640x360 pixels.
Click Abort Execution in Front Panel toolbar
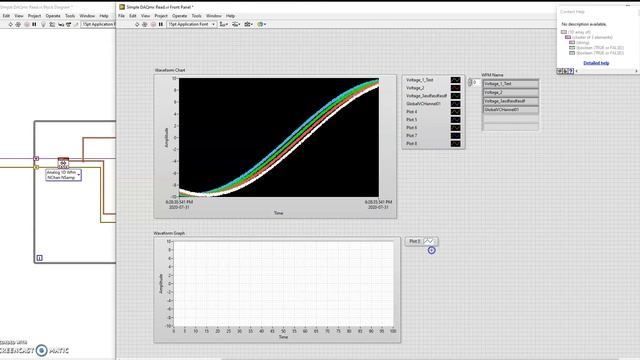coord(153,24)
